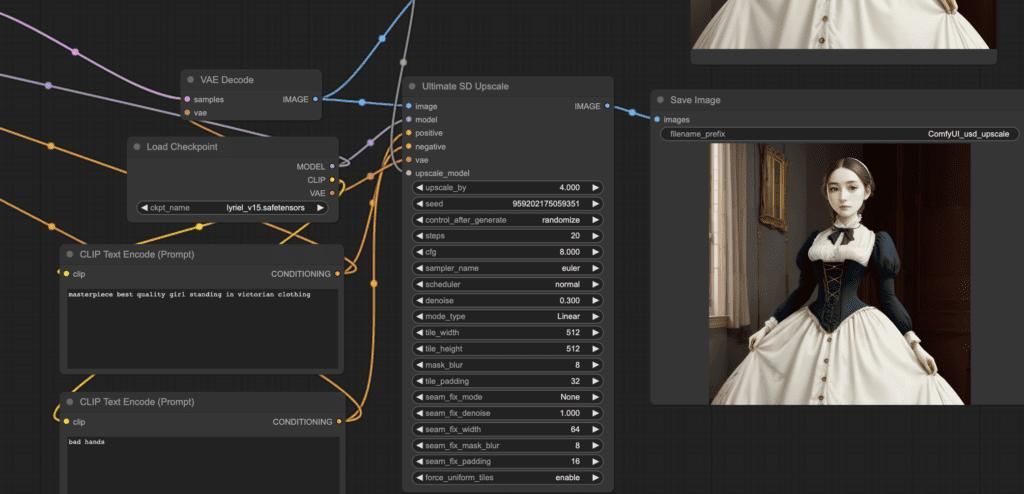Click the IMAGE output port on VAE Decode
Image resolution: width=1024 pixels, height=494 pixels.
pos(316,99)
